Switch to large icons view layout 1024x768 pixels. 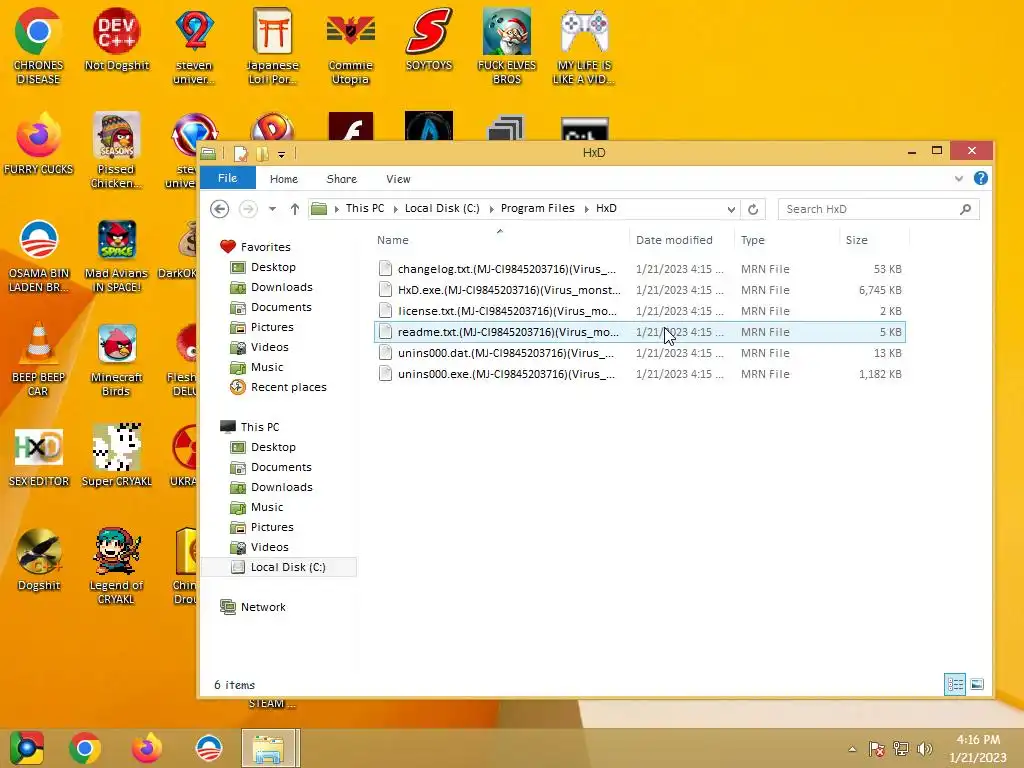click(x=977, y=684)
